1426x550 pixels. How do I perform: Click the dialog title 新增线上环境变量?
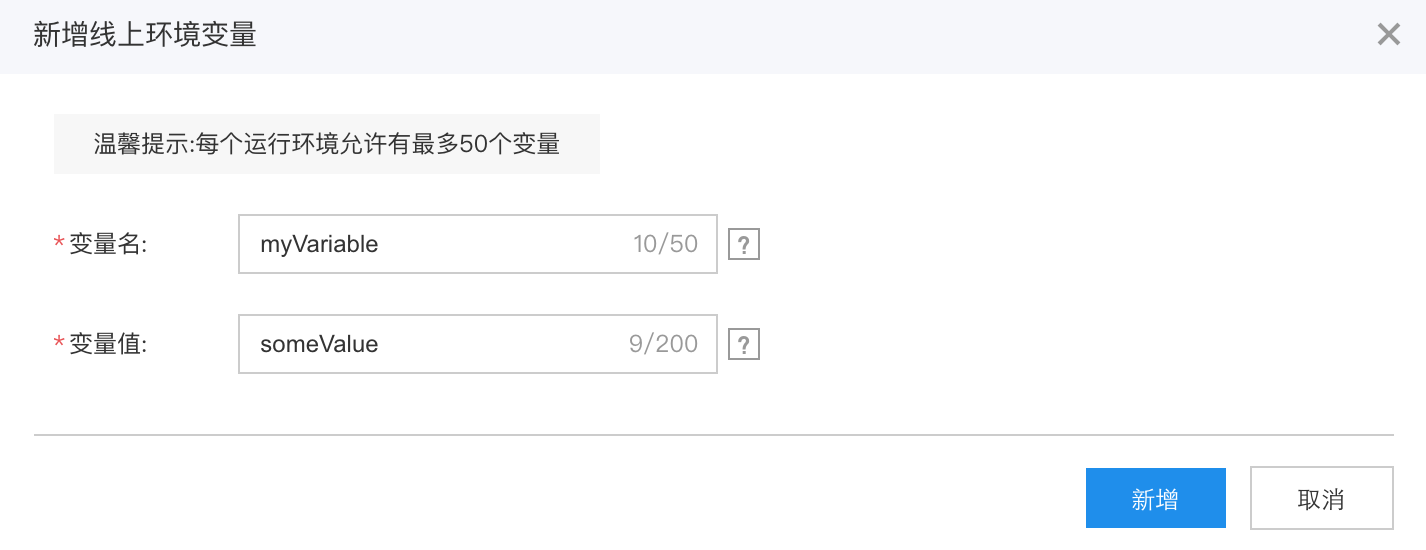coord(145,35)
